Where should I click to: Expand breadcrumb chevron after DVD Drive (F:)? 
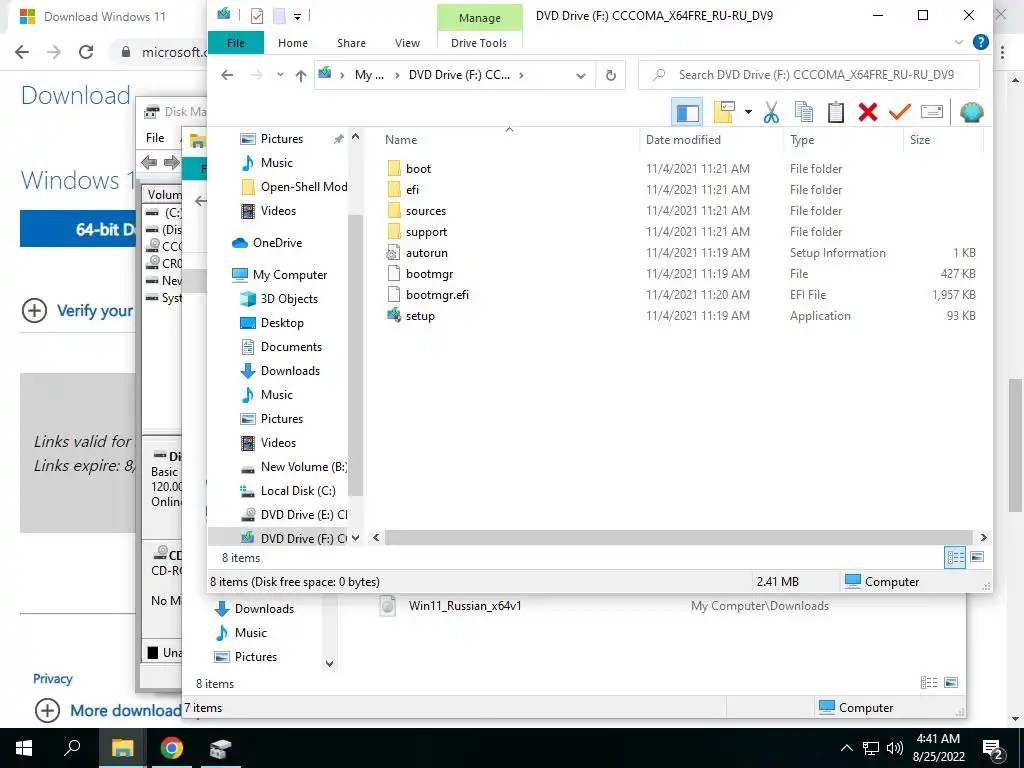click(x=521, y=75)
